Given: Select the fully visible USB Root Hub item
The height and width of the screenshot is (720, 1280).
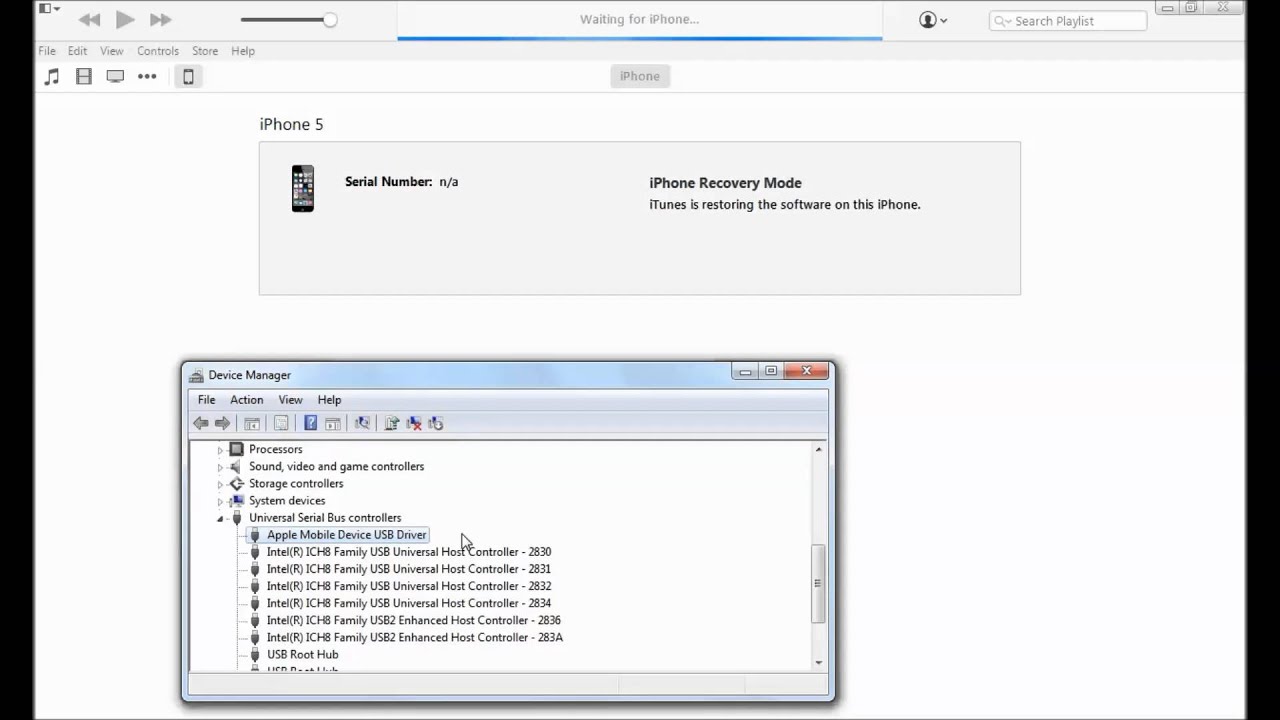Looking at the screenshot, I should tap(303, 655).
